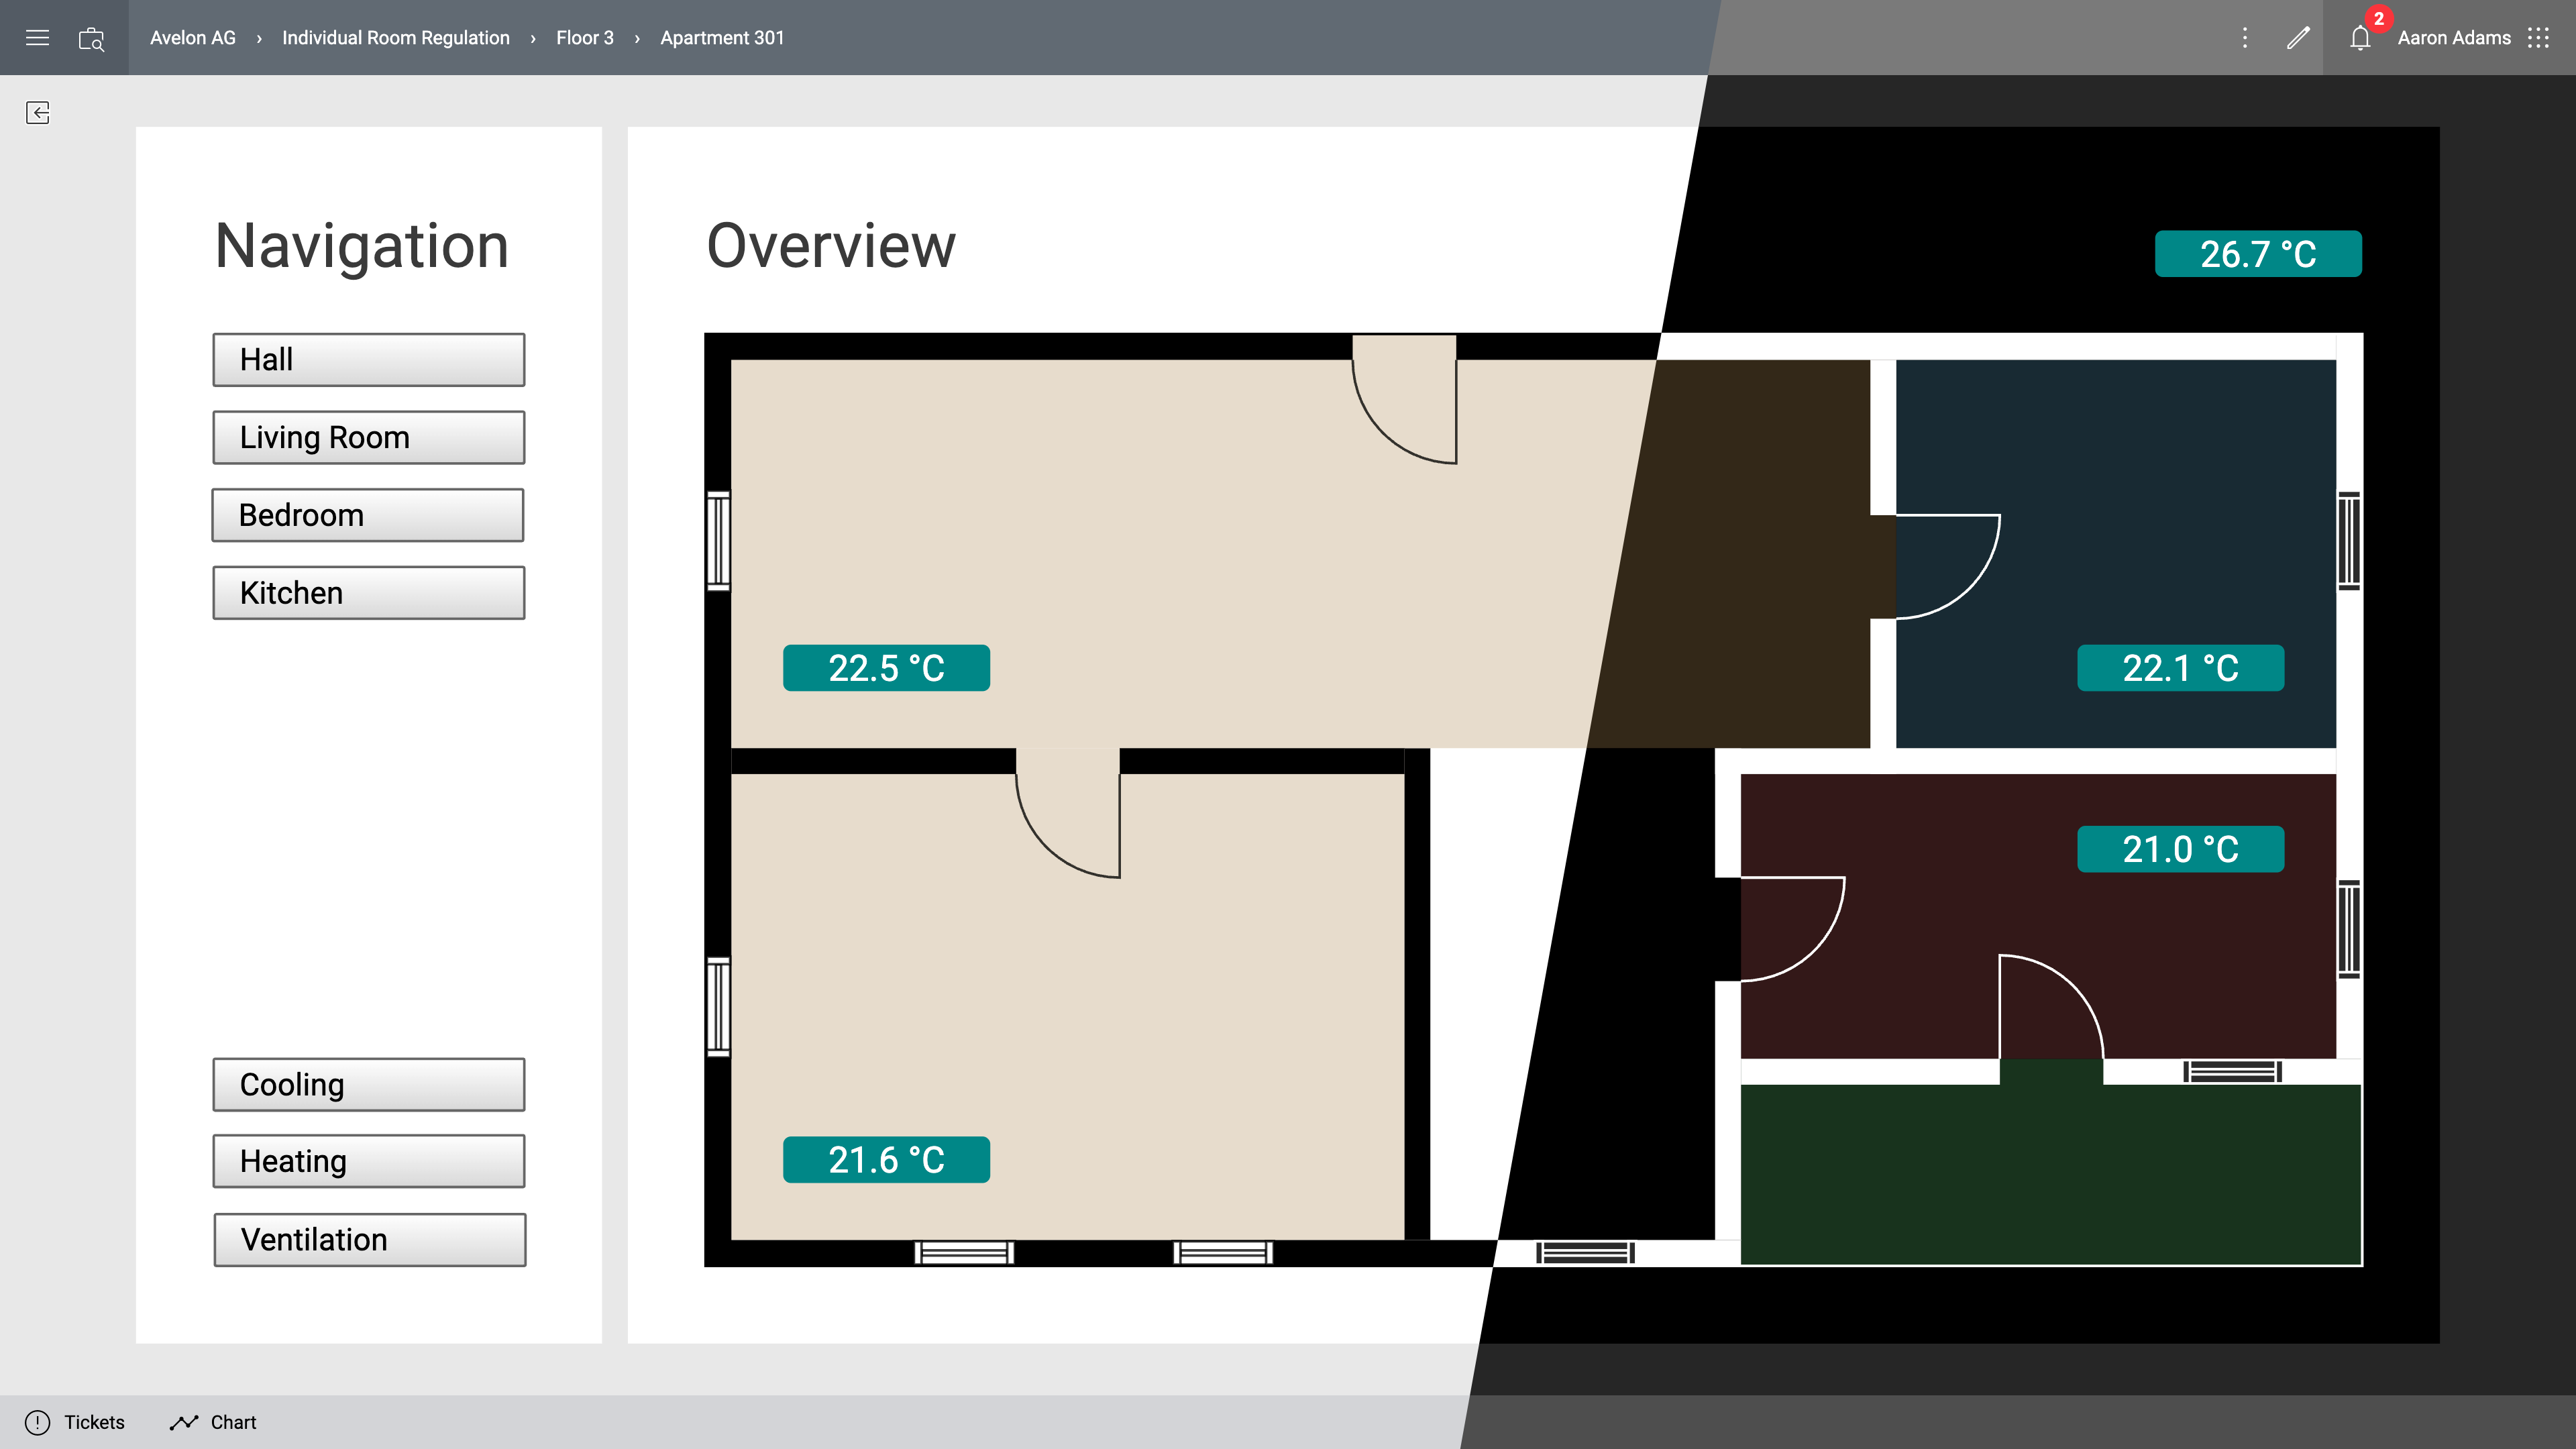Image resolution: width=2576 pixels, height=1449 pixels.
Task: Select the dark green room at the bottom
Action: click(x=2050, y=1174)
